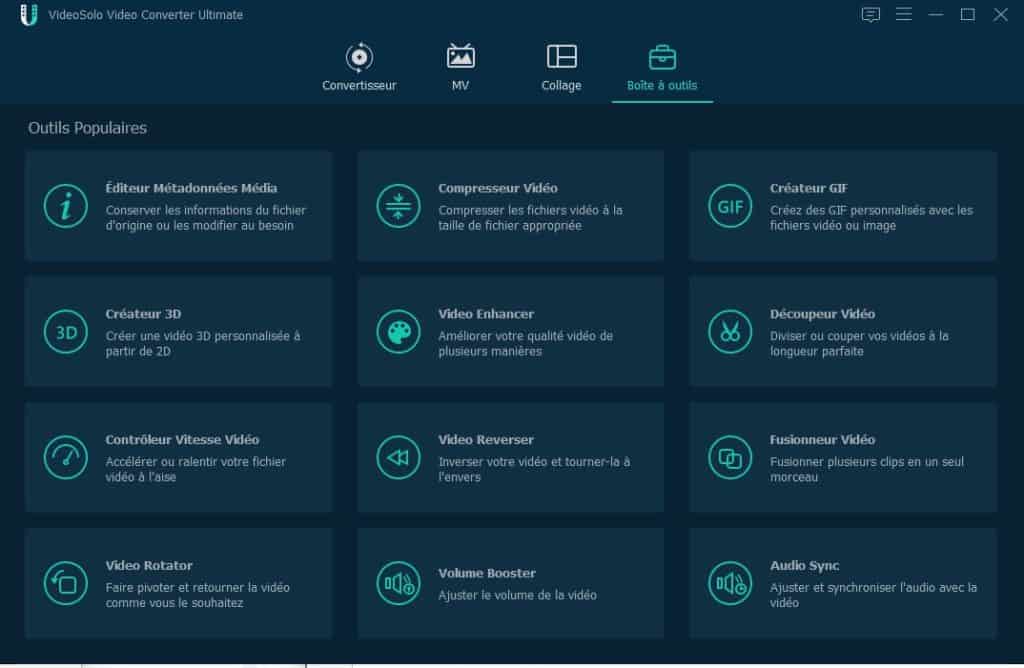1024x668 pixels.
Task: Open the Volume Booster speaker icon
Action: pyautogui.click(x=398, y=585)
